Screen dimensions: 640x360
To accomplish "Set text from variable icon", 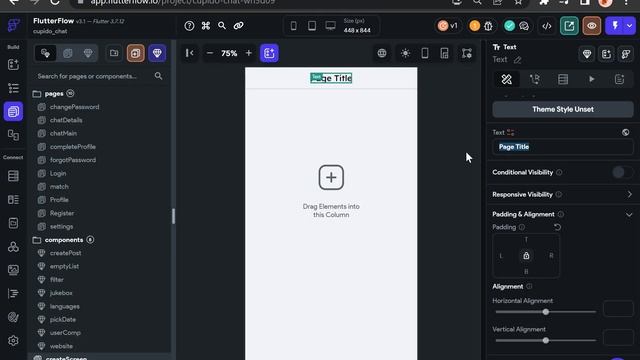I will click(x=510, y=132).
